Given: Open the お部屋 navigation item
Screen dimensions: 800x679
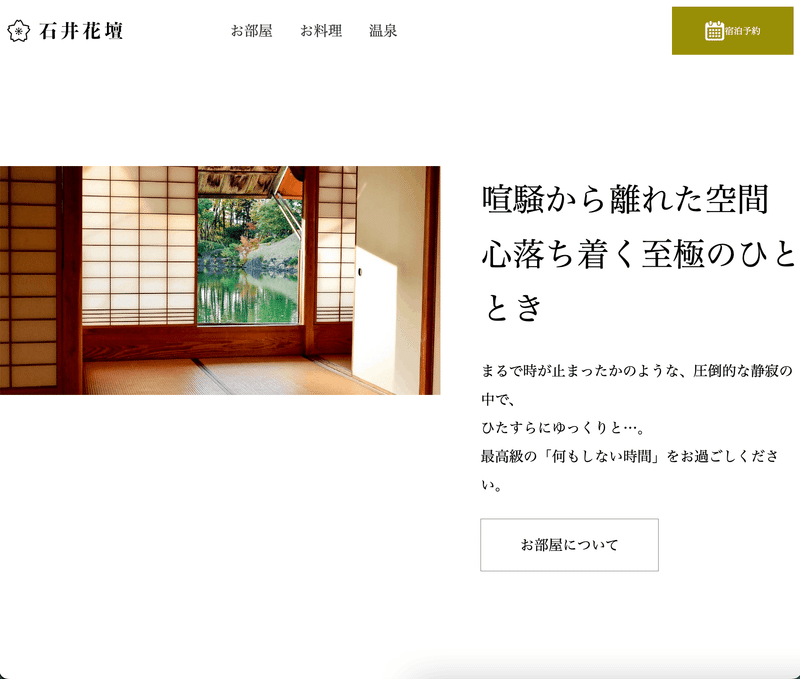Looking at the screenshot, I should [252, 31].
